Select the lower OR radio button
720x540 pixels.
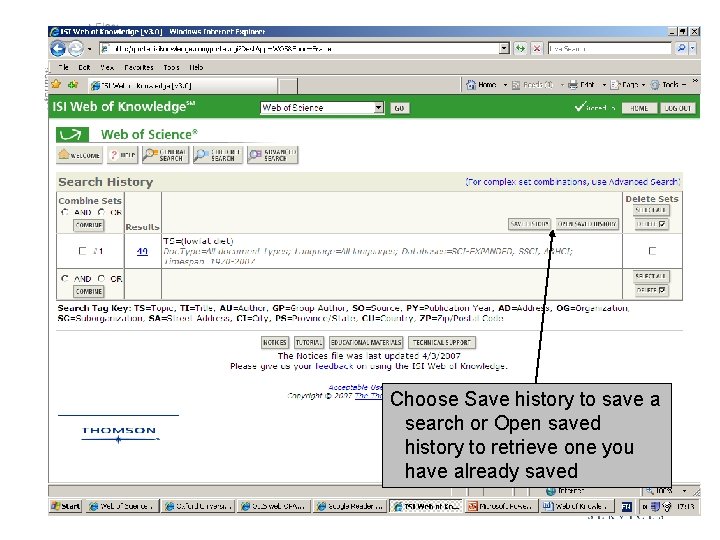point(101,278)
